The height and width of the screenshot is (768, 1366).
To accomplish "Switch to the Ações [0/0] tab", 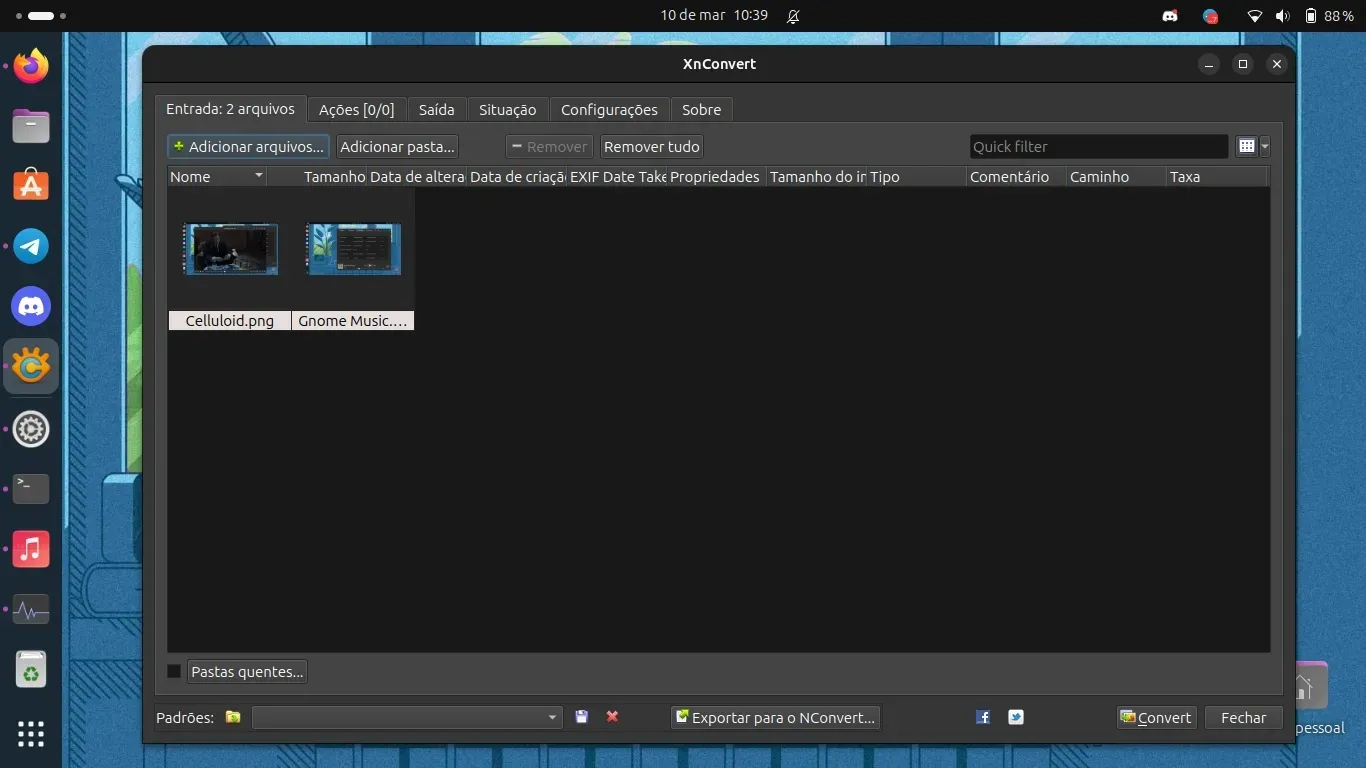I will 356,110.
